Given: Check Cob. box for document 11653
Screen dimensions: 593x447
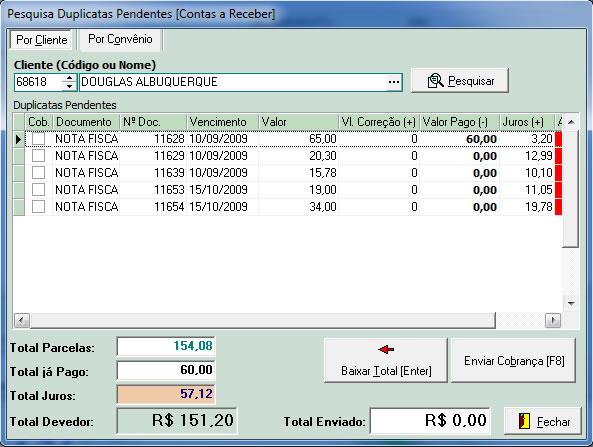Looking at the screenshot, I should [x=38, y=189].
